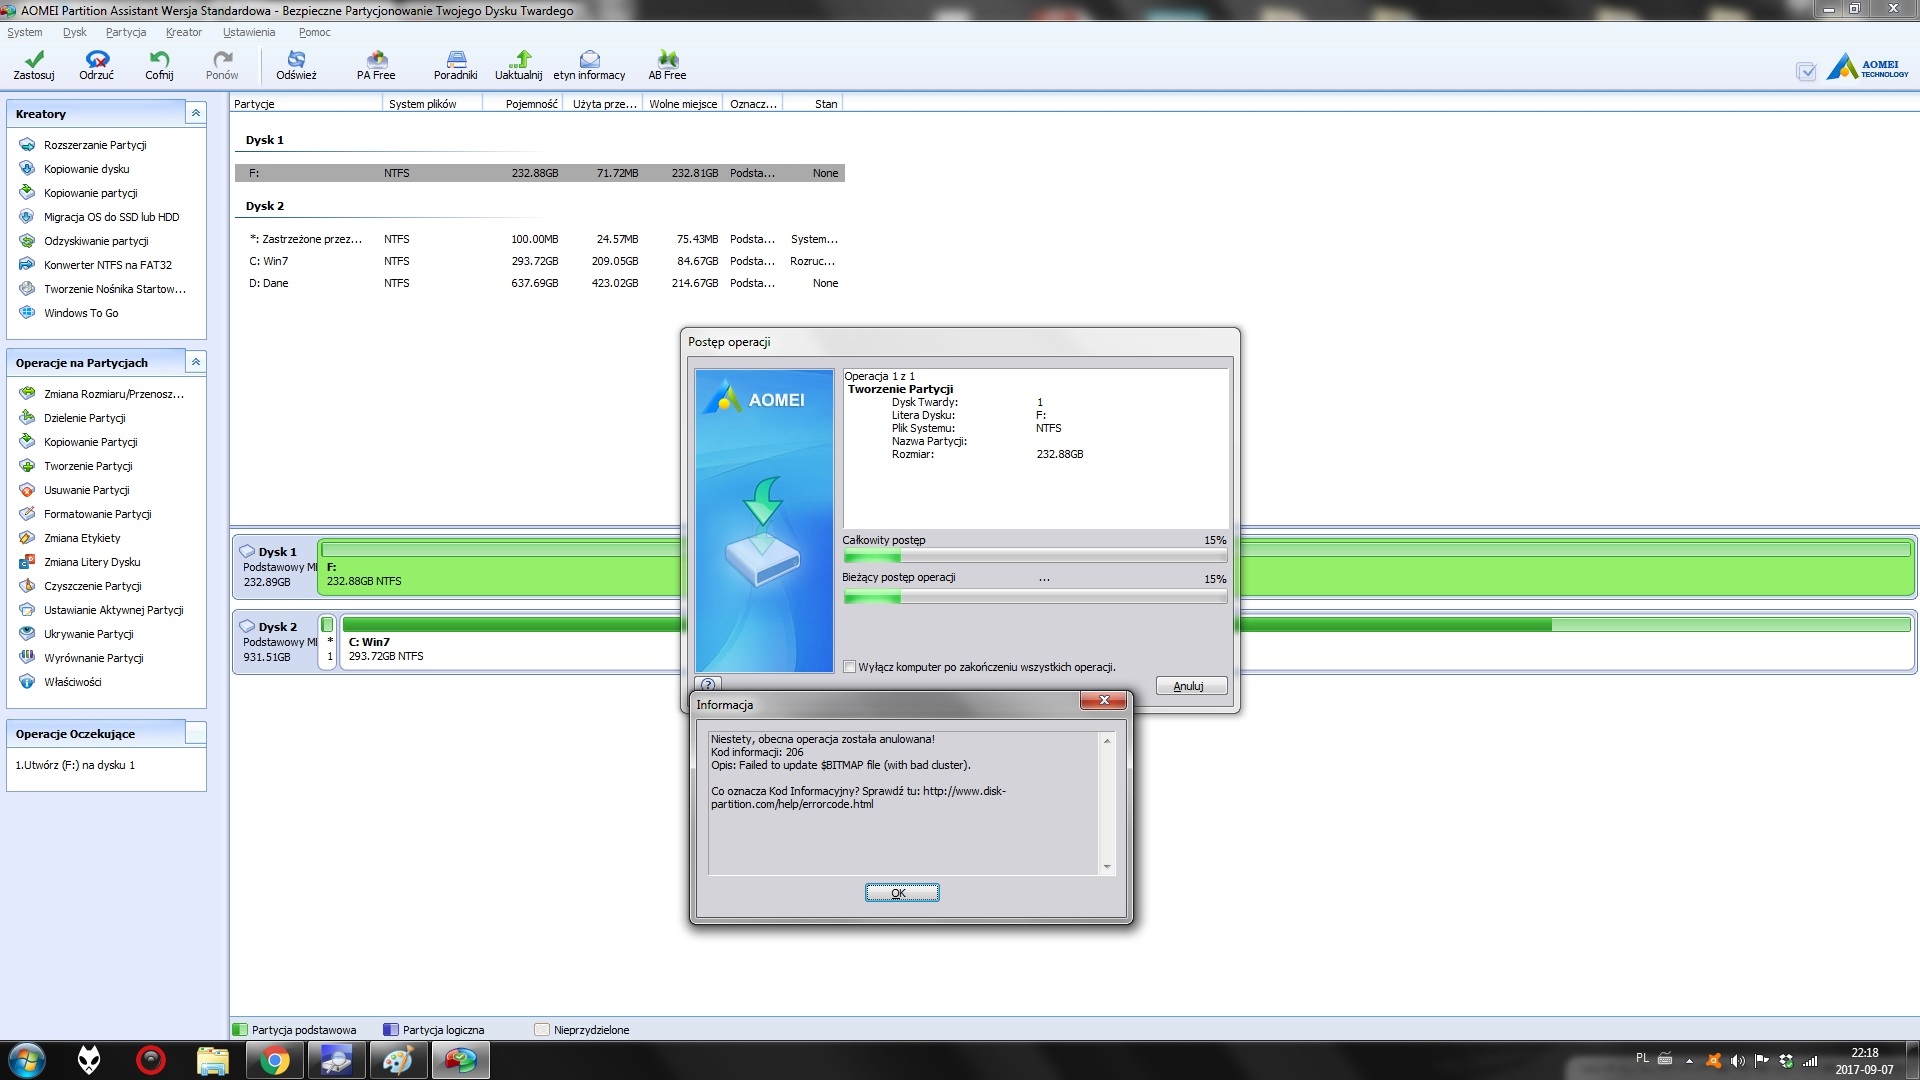Image resolution: width=1920 pixels, height=1080 pixels.
Task: Collapse the Kreatory panel
Action: pos(196,114)
